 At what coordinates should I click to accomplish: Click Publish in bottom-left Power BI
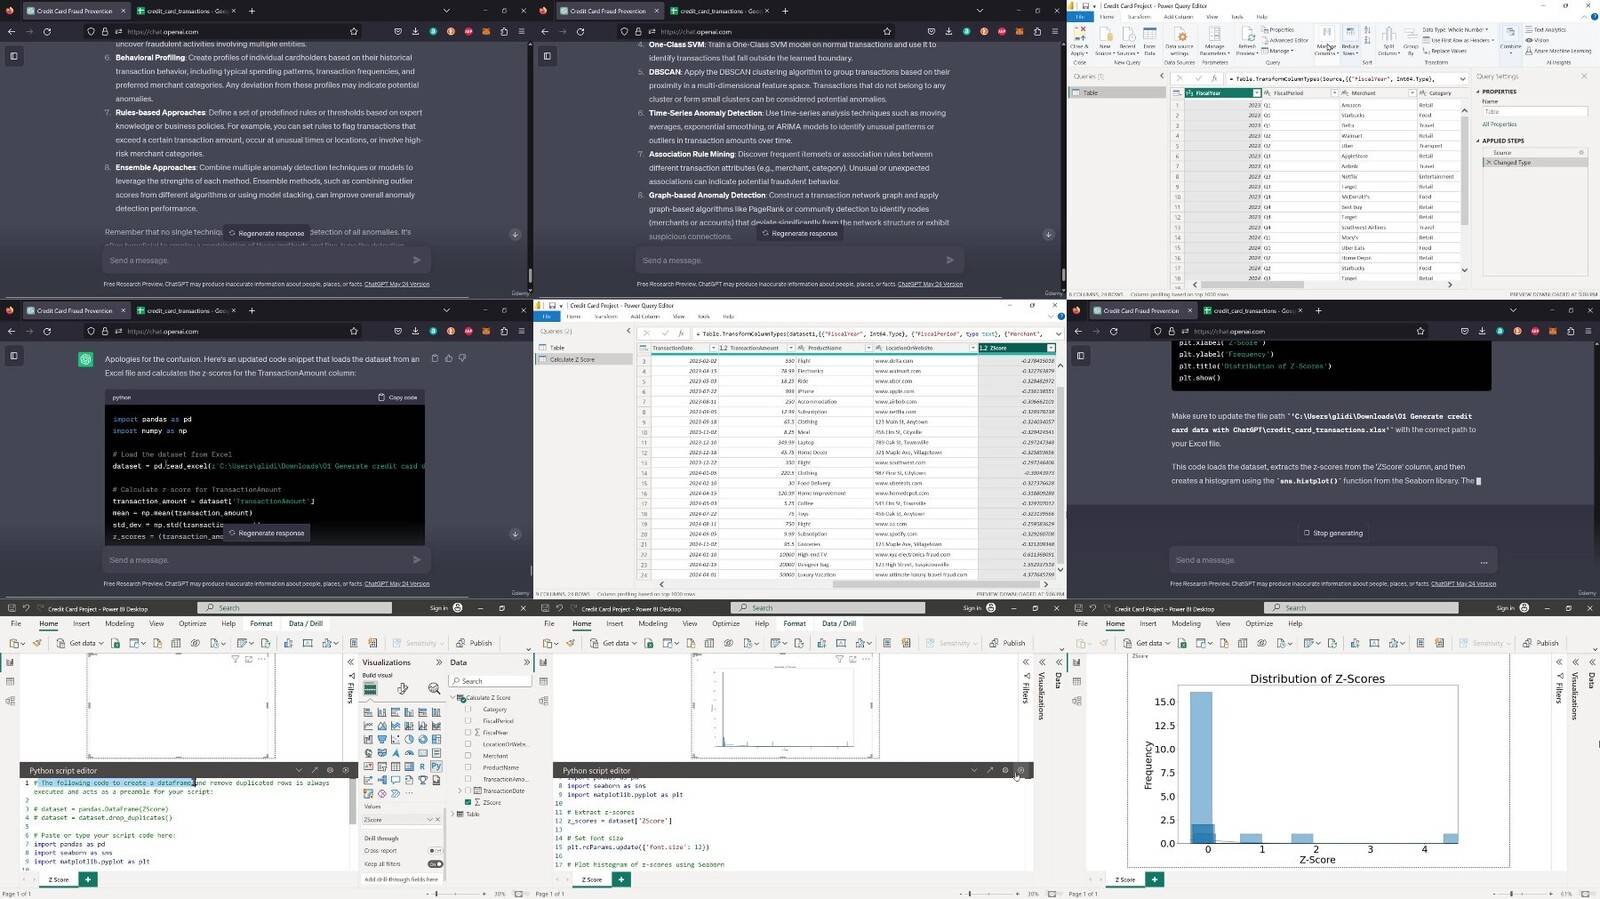click(x=475, y=643)
